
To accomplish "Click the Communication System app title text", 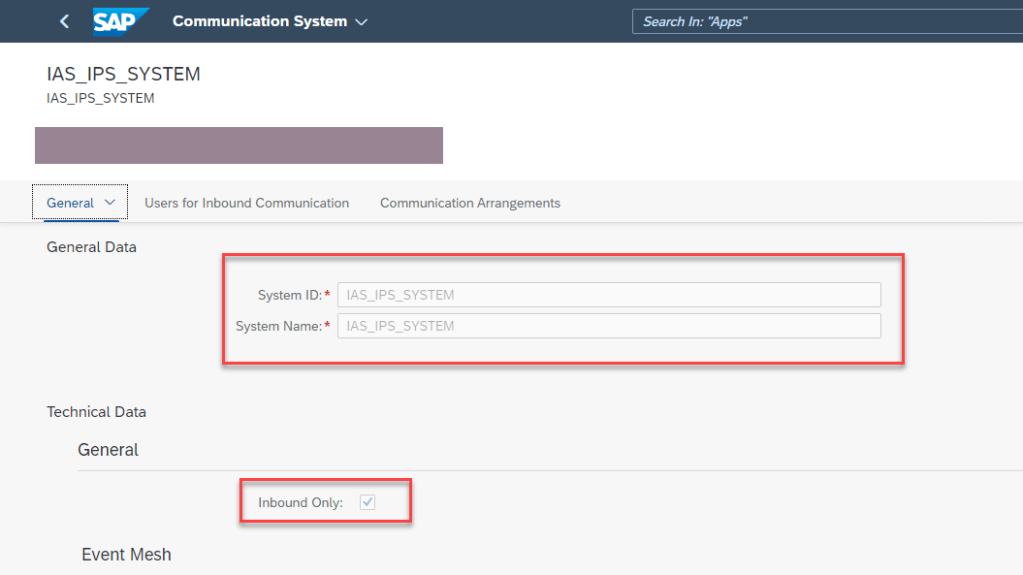I will 259,21.
